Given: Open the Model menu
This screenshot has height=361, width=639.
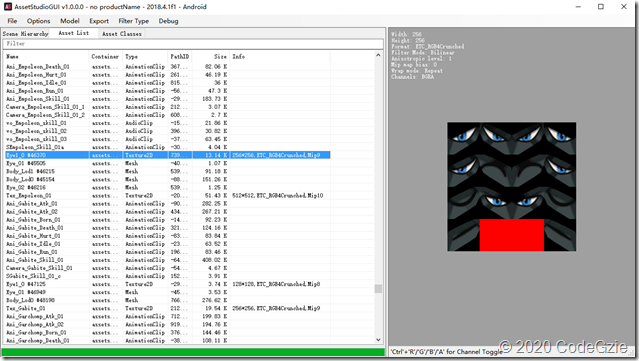Looking at the screenshot, I should point(70,21).
